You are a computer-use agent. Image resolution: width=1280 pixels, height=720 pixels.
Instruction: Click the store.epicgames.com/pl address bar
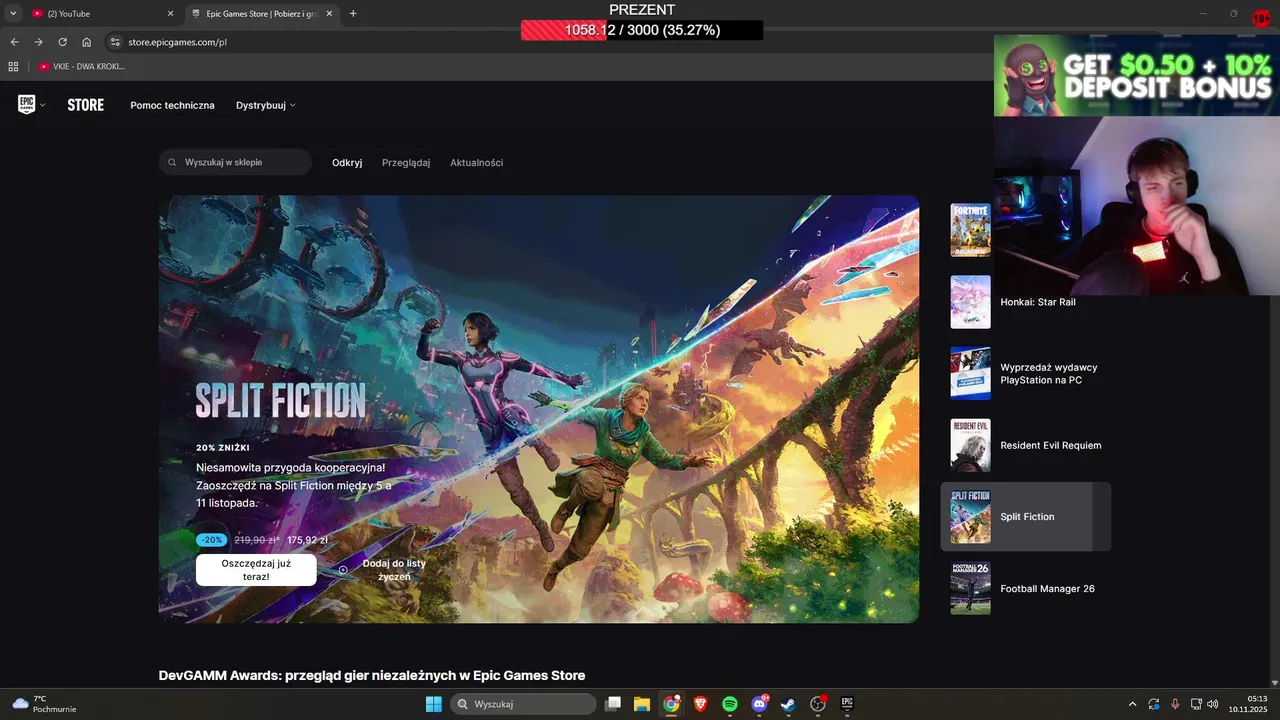click(177, 43)
